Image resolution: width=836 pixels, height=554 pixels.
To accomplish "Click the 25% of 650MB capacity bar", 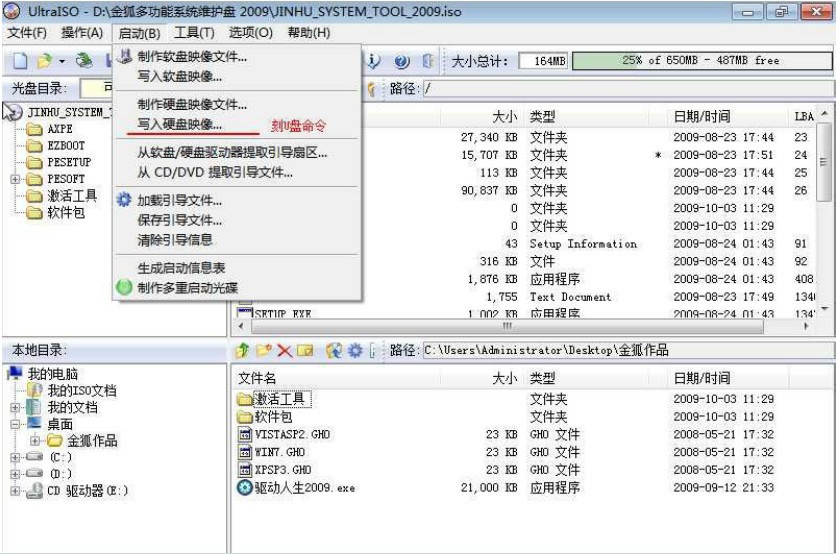I will coord(701,61).
